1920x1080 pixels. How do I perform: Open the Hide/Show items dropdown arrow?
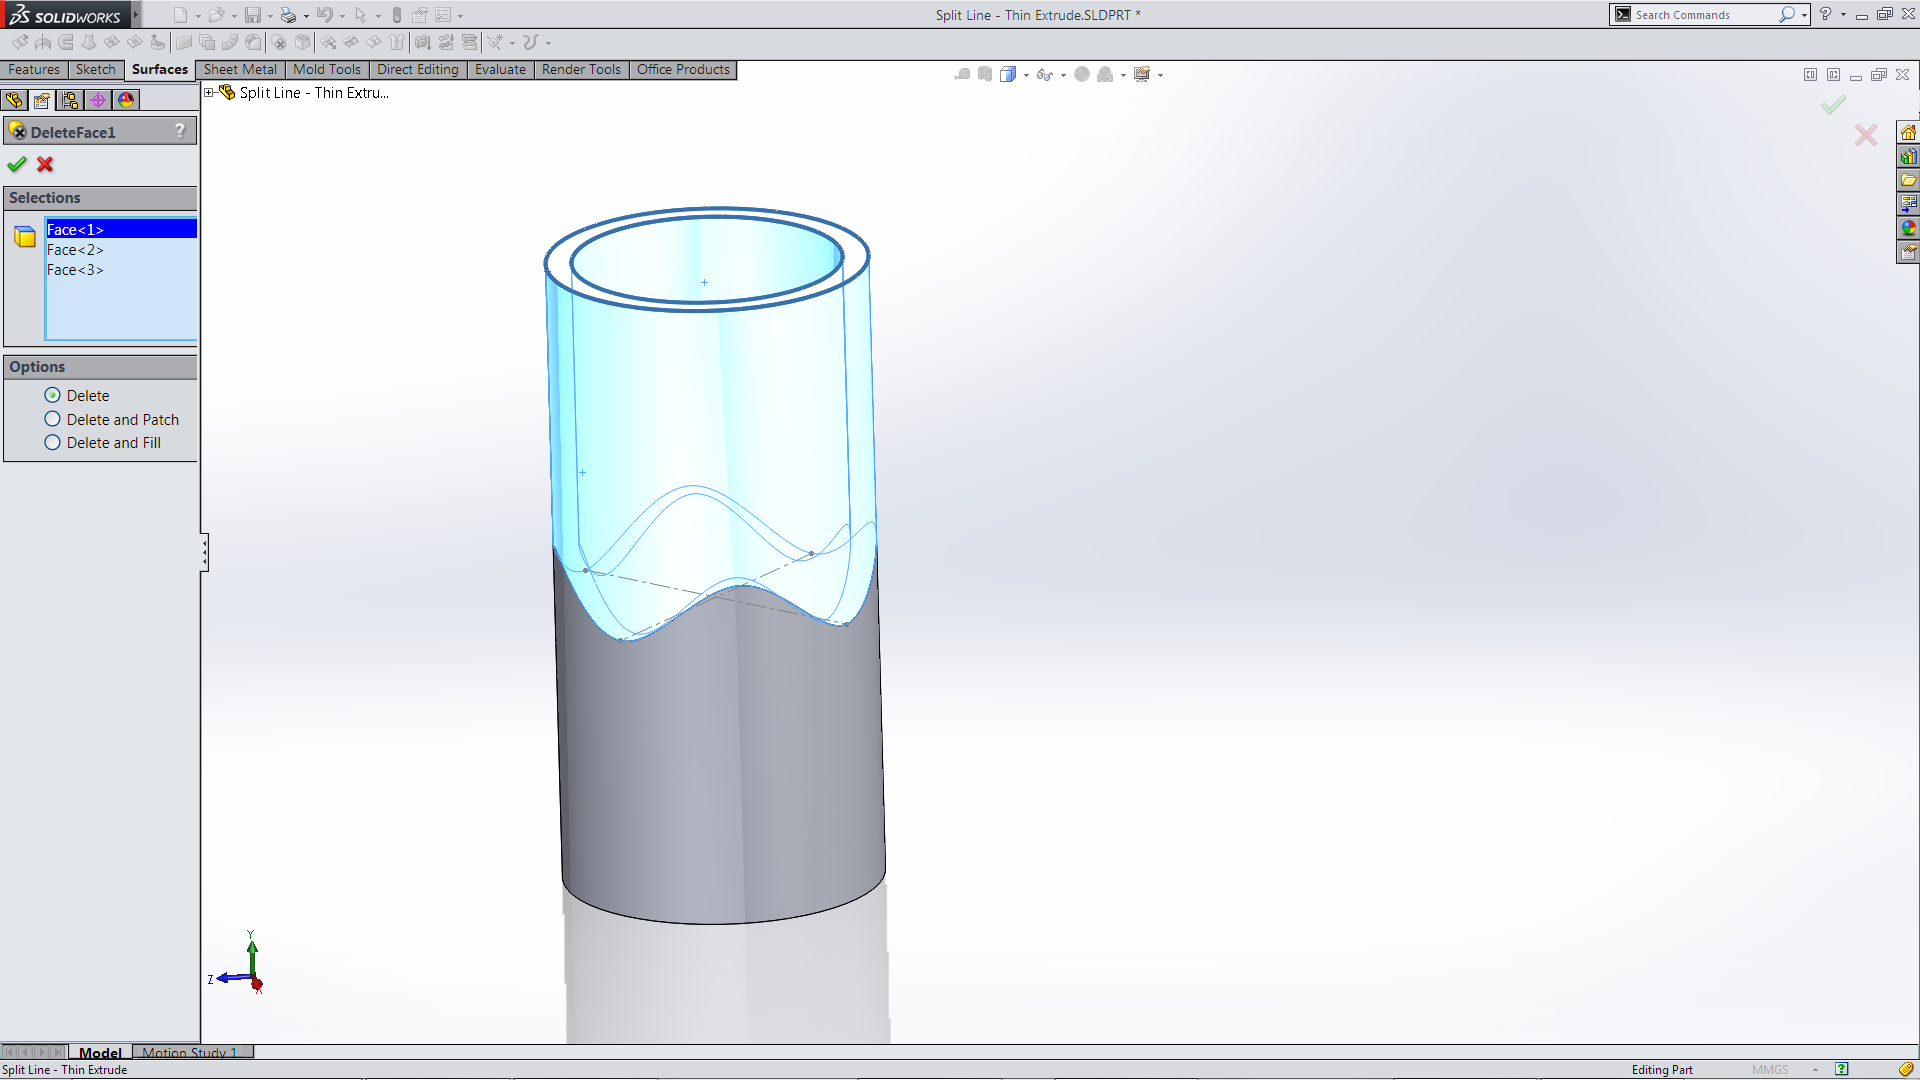[1062, 75]
